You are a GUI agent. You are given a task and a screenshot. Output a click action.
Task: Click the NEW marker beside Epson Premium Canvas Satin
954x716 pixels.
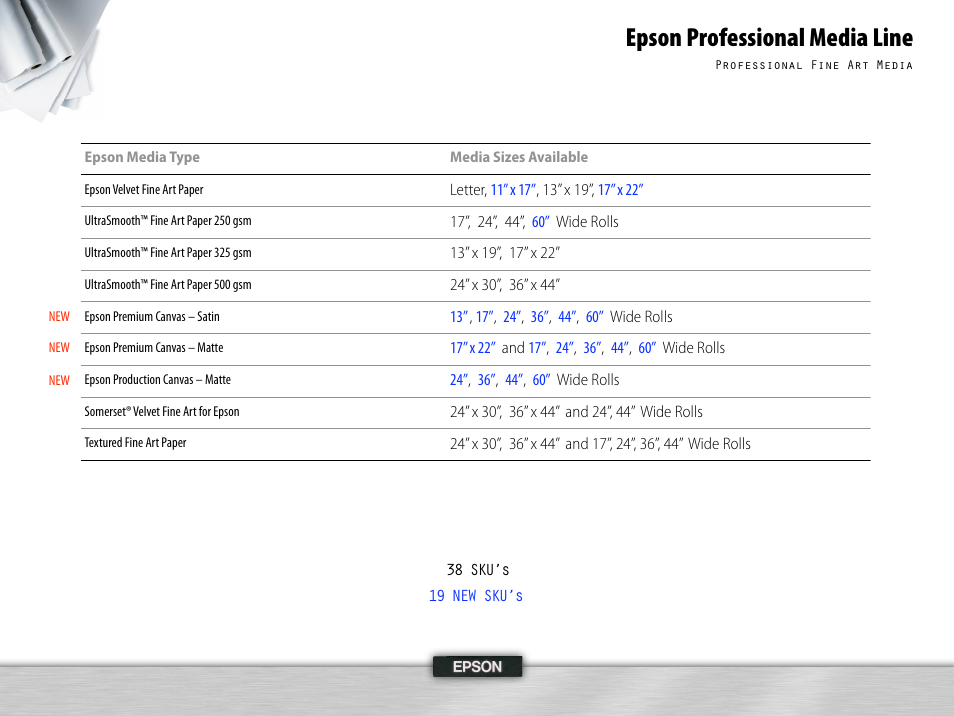coord(59,317)
